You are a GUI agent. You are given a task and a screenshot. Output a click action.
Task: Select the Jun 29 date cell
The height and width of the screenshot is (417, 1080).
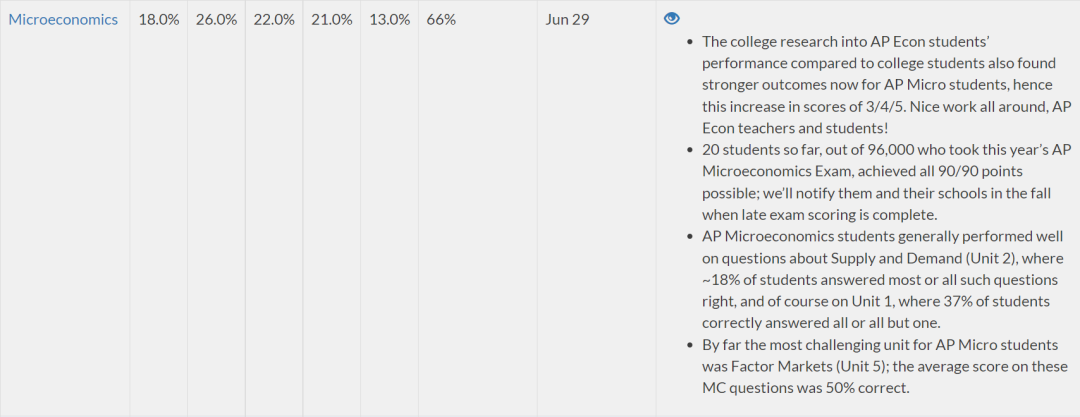click(x=567, y=20)
